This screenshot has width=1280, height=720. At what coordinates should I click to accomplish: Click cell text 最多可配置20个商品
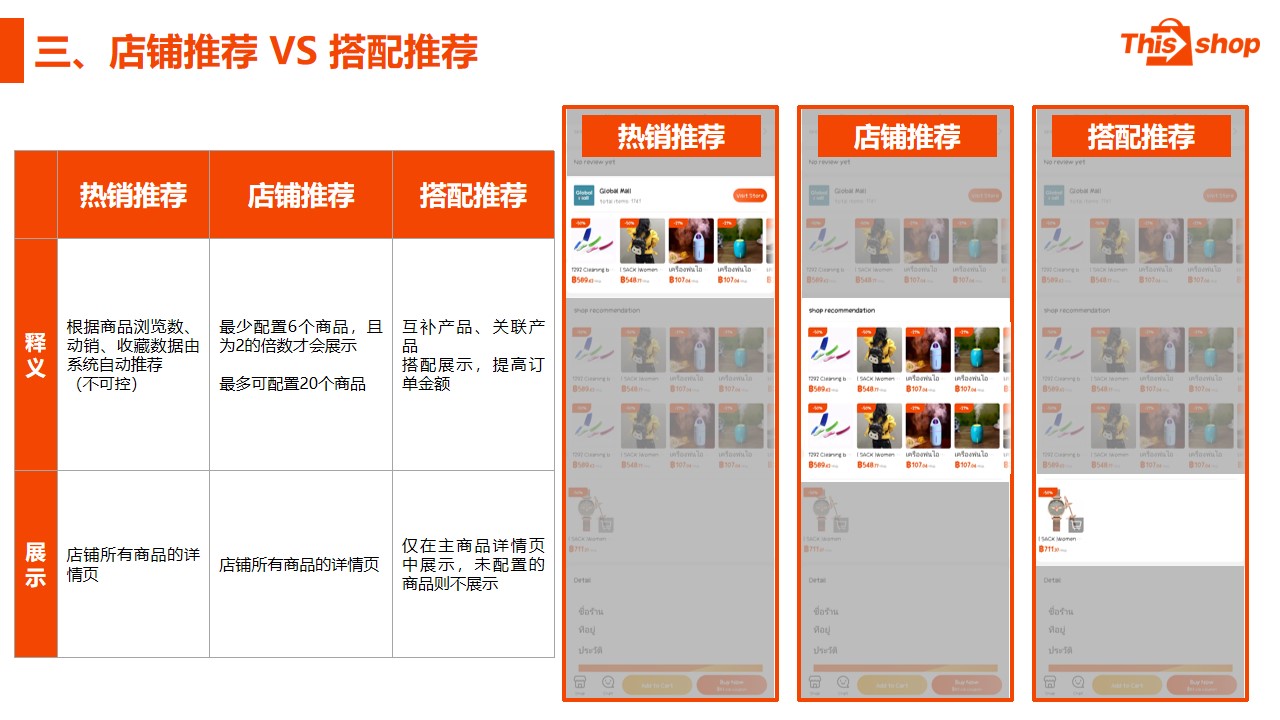pos(293,384)
